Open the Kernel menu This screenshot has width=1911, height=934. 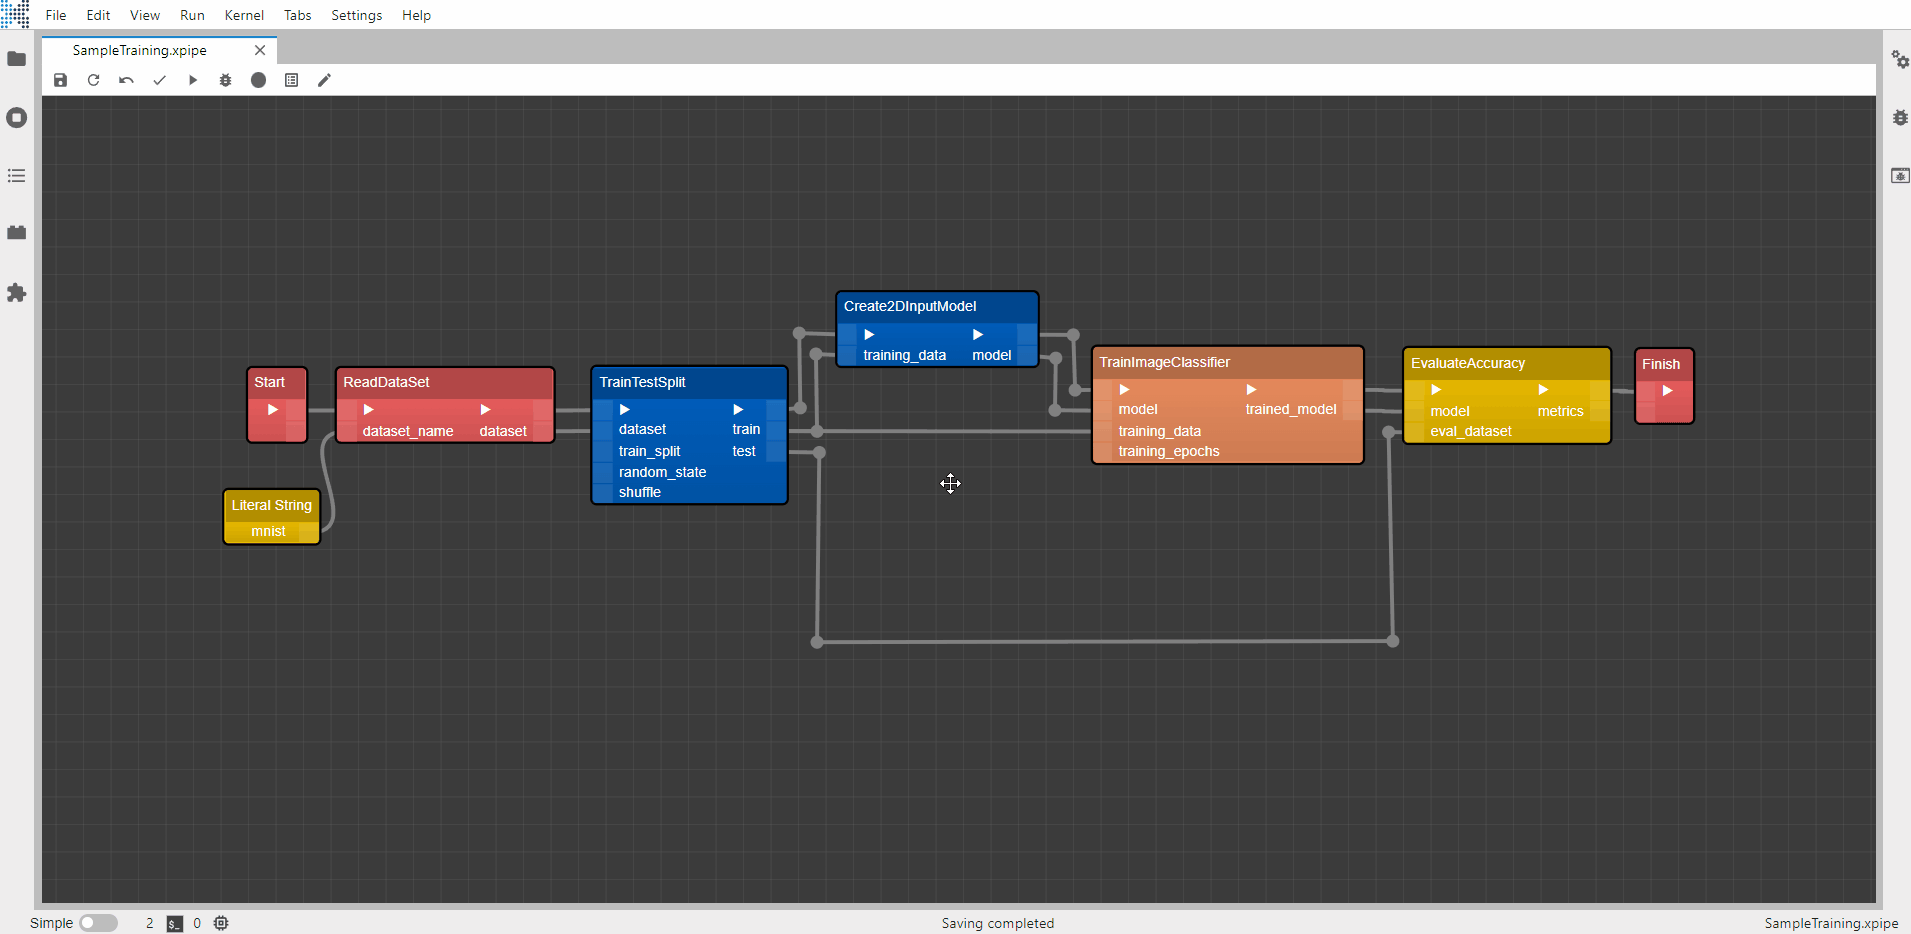click(244, 15)
